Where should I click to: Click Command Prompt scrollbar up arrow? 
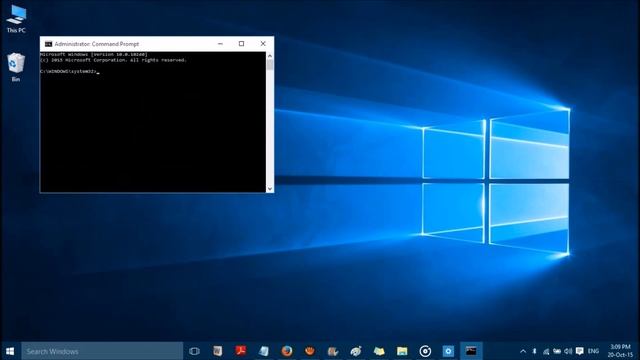point(270,56)
